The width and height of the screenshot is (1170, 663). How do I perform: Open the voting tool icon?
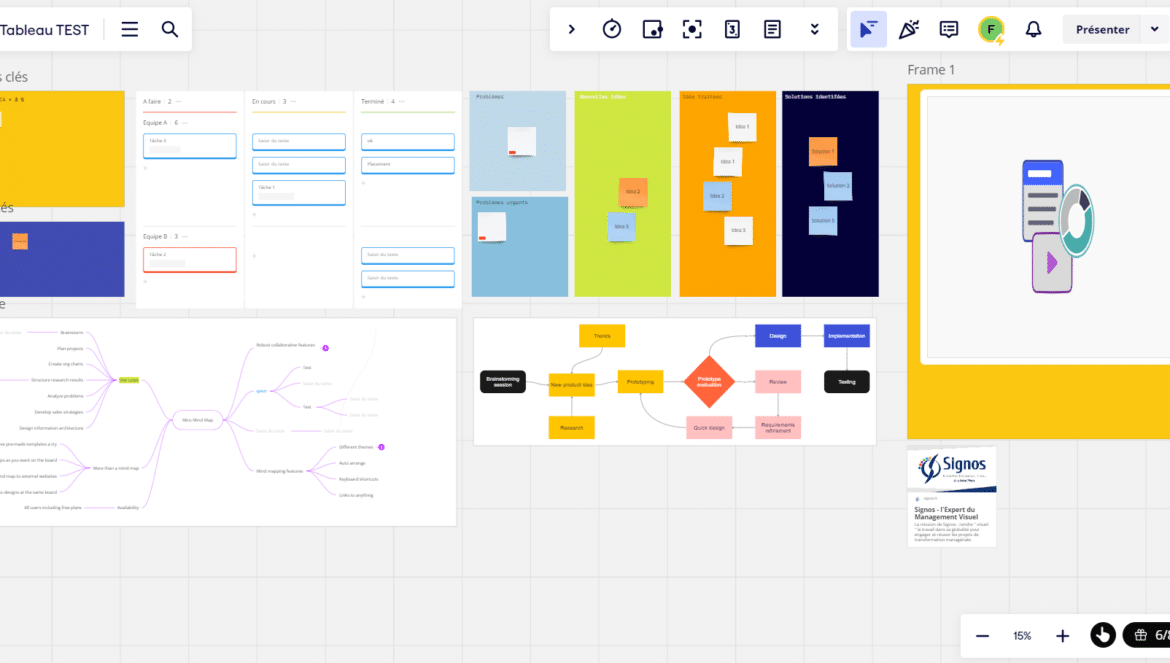(652, 30)
